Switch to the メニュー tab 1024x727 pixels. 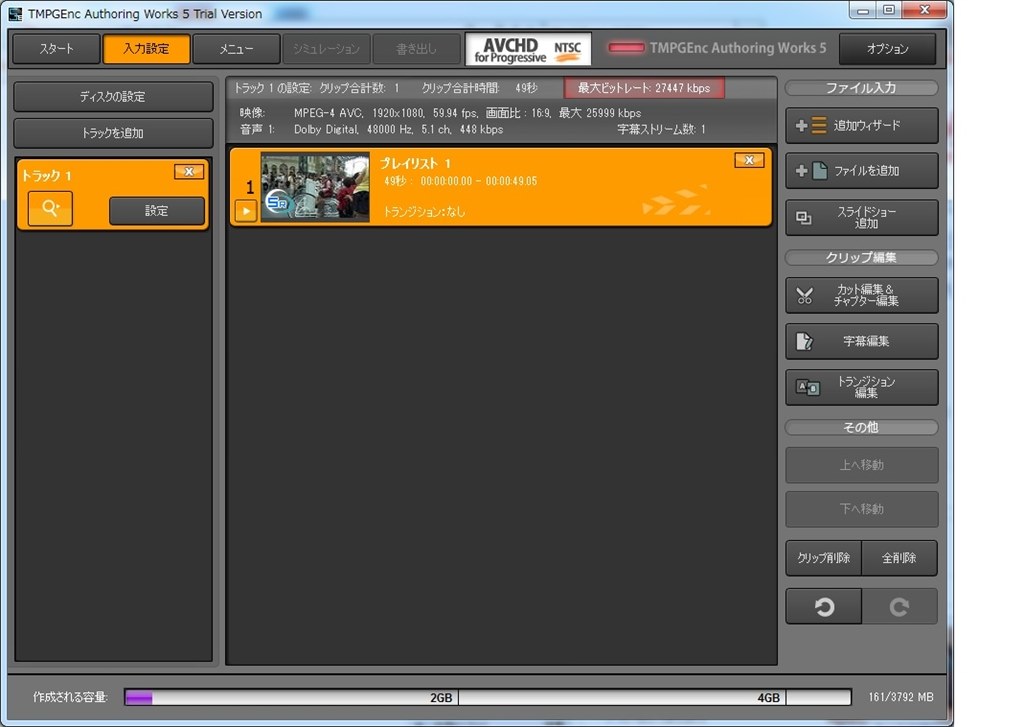[x=236, y=49]
